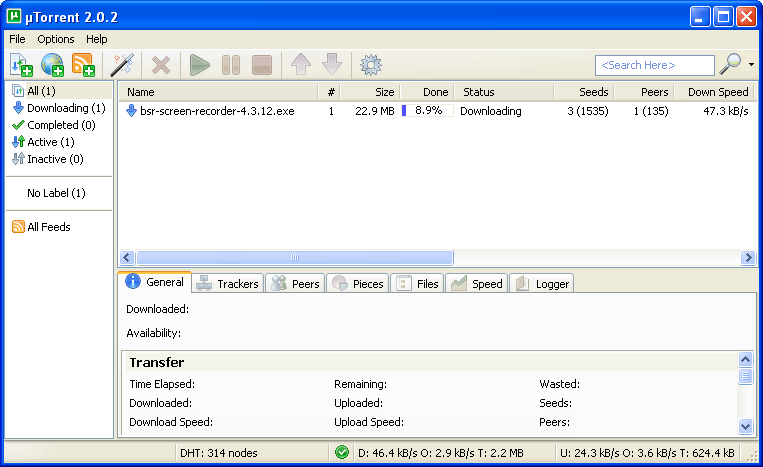Select Completed (0) category
763x467 pixels.
59,125
